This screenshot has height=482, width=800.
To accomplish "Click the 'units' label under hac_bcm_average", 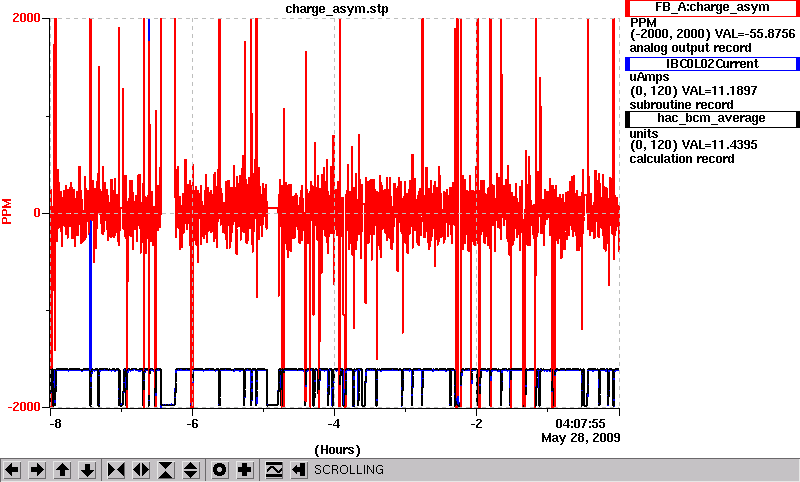I will pos(644,134).
